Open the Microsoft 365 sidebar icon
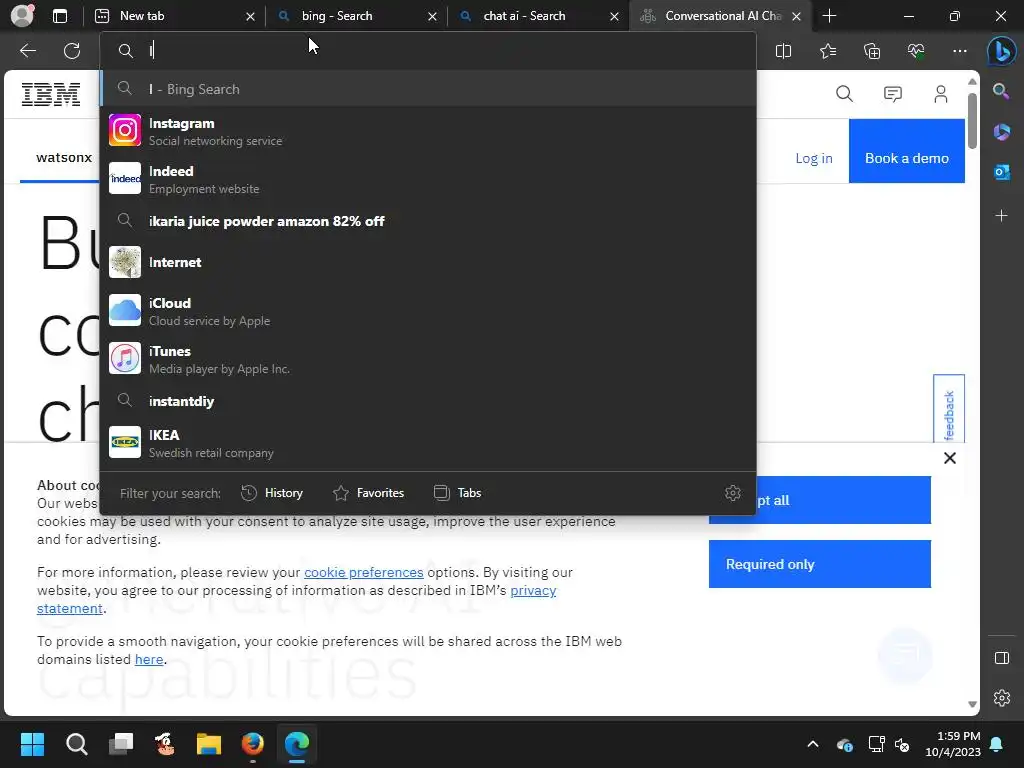 [1001, 132]
